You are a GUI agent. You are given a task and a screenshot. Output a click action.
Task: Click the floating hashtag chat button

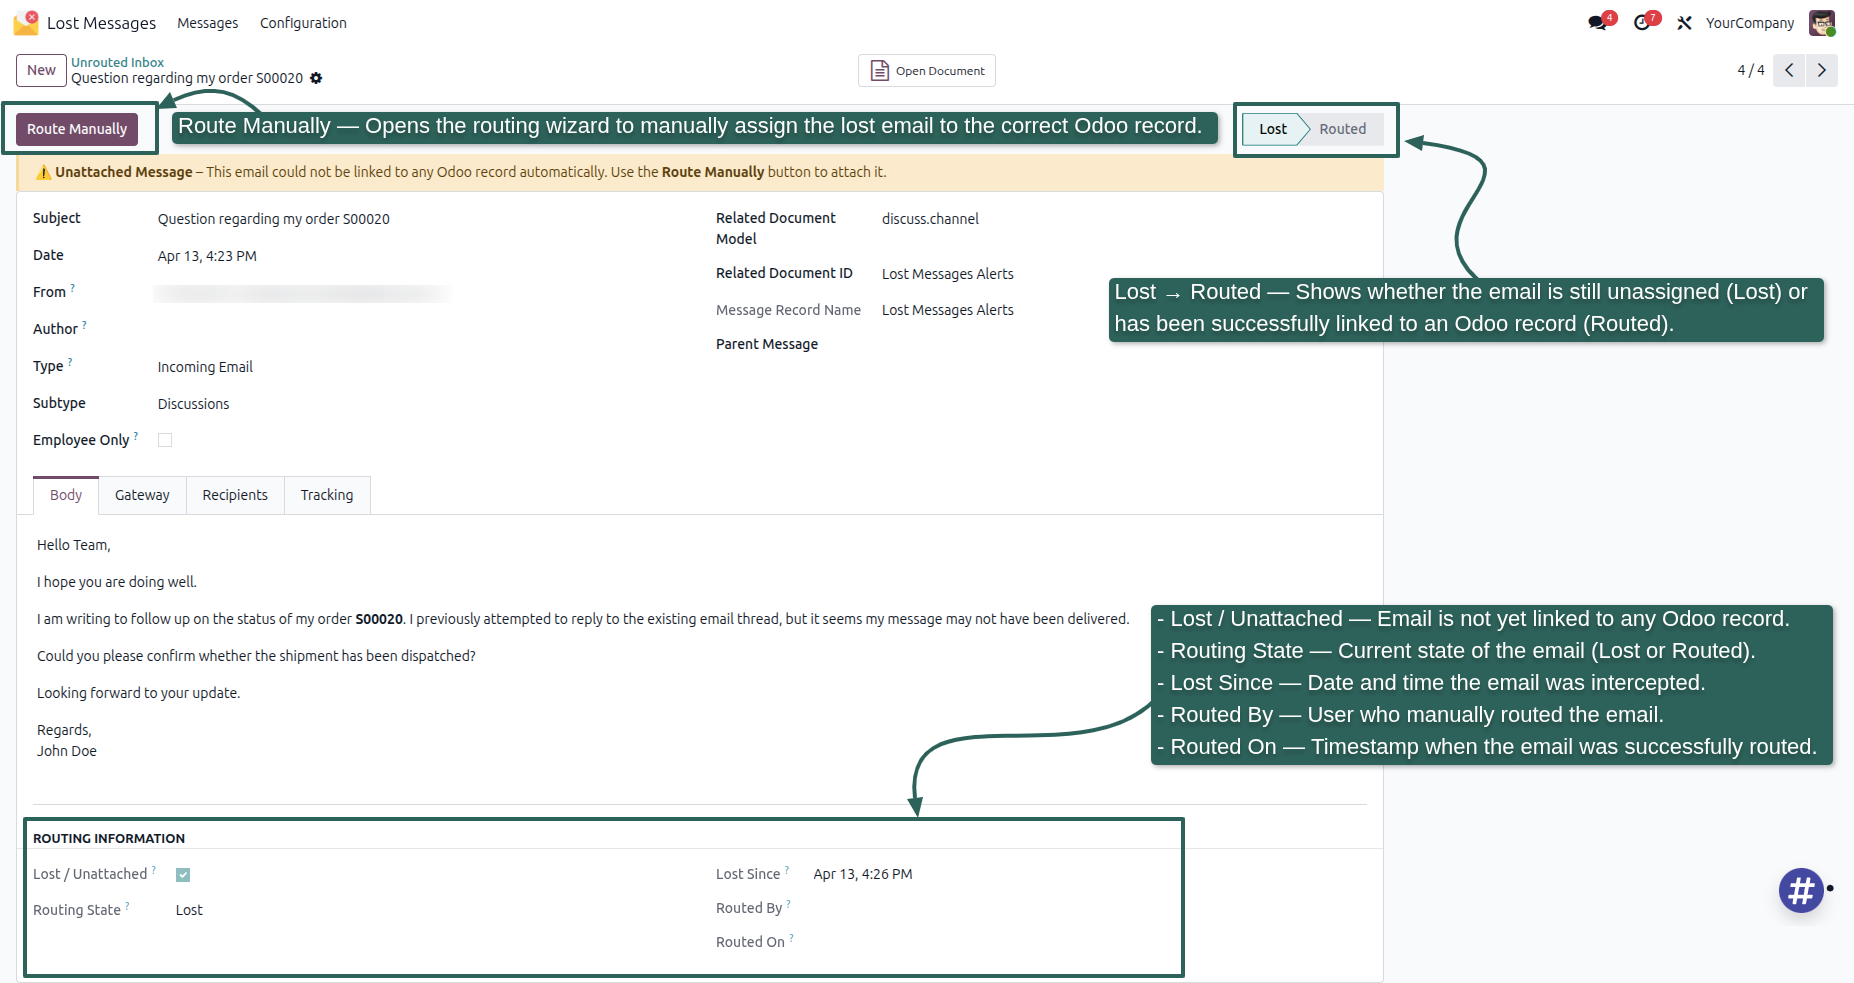1801,889
